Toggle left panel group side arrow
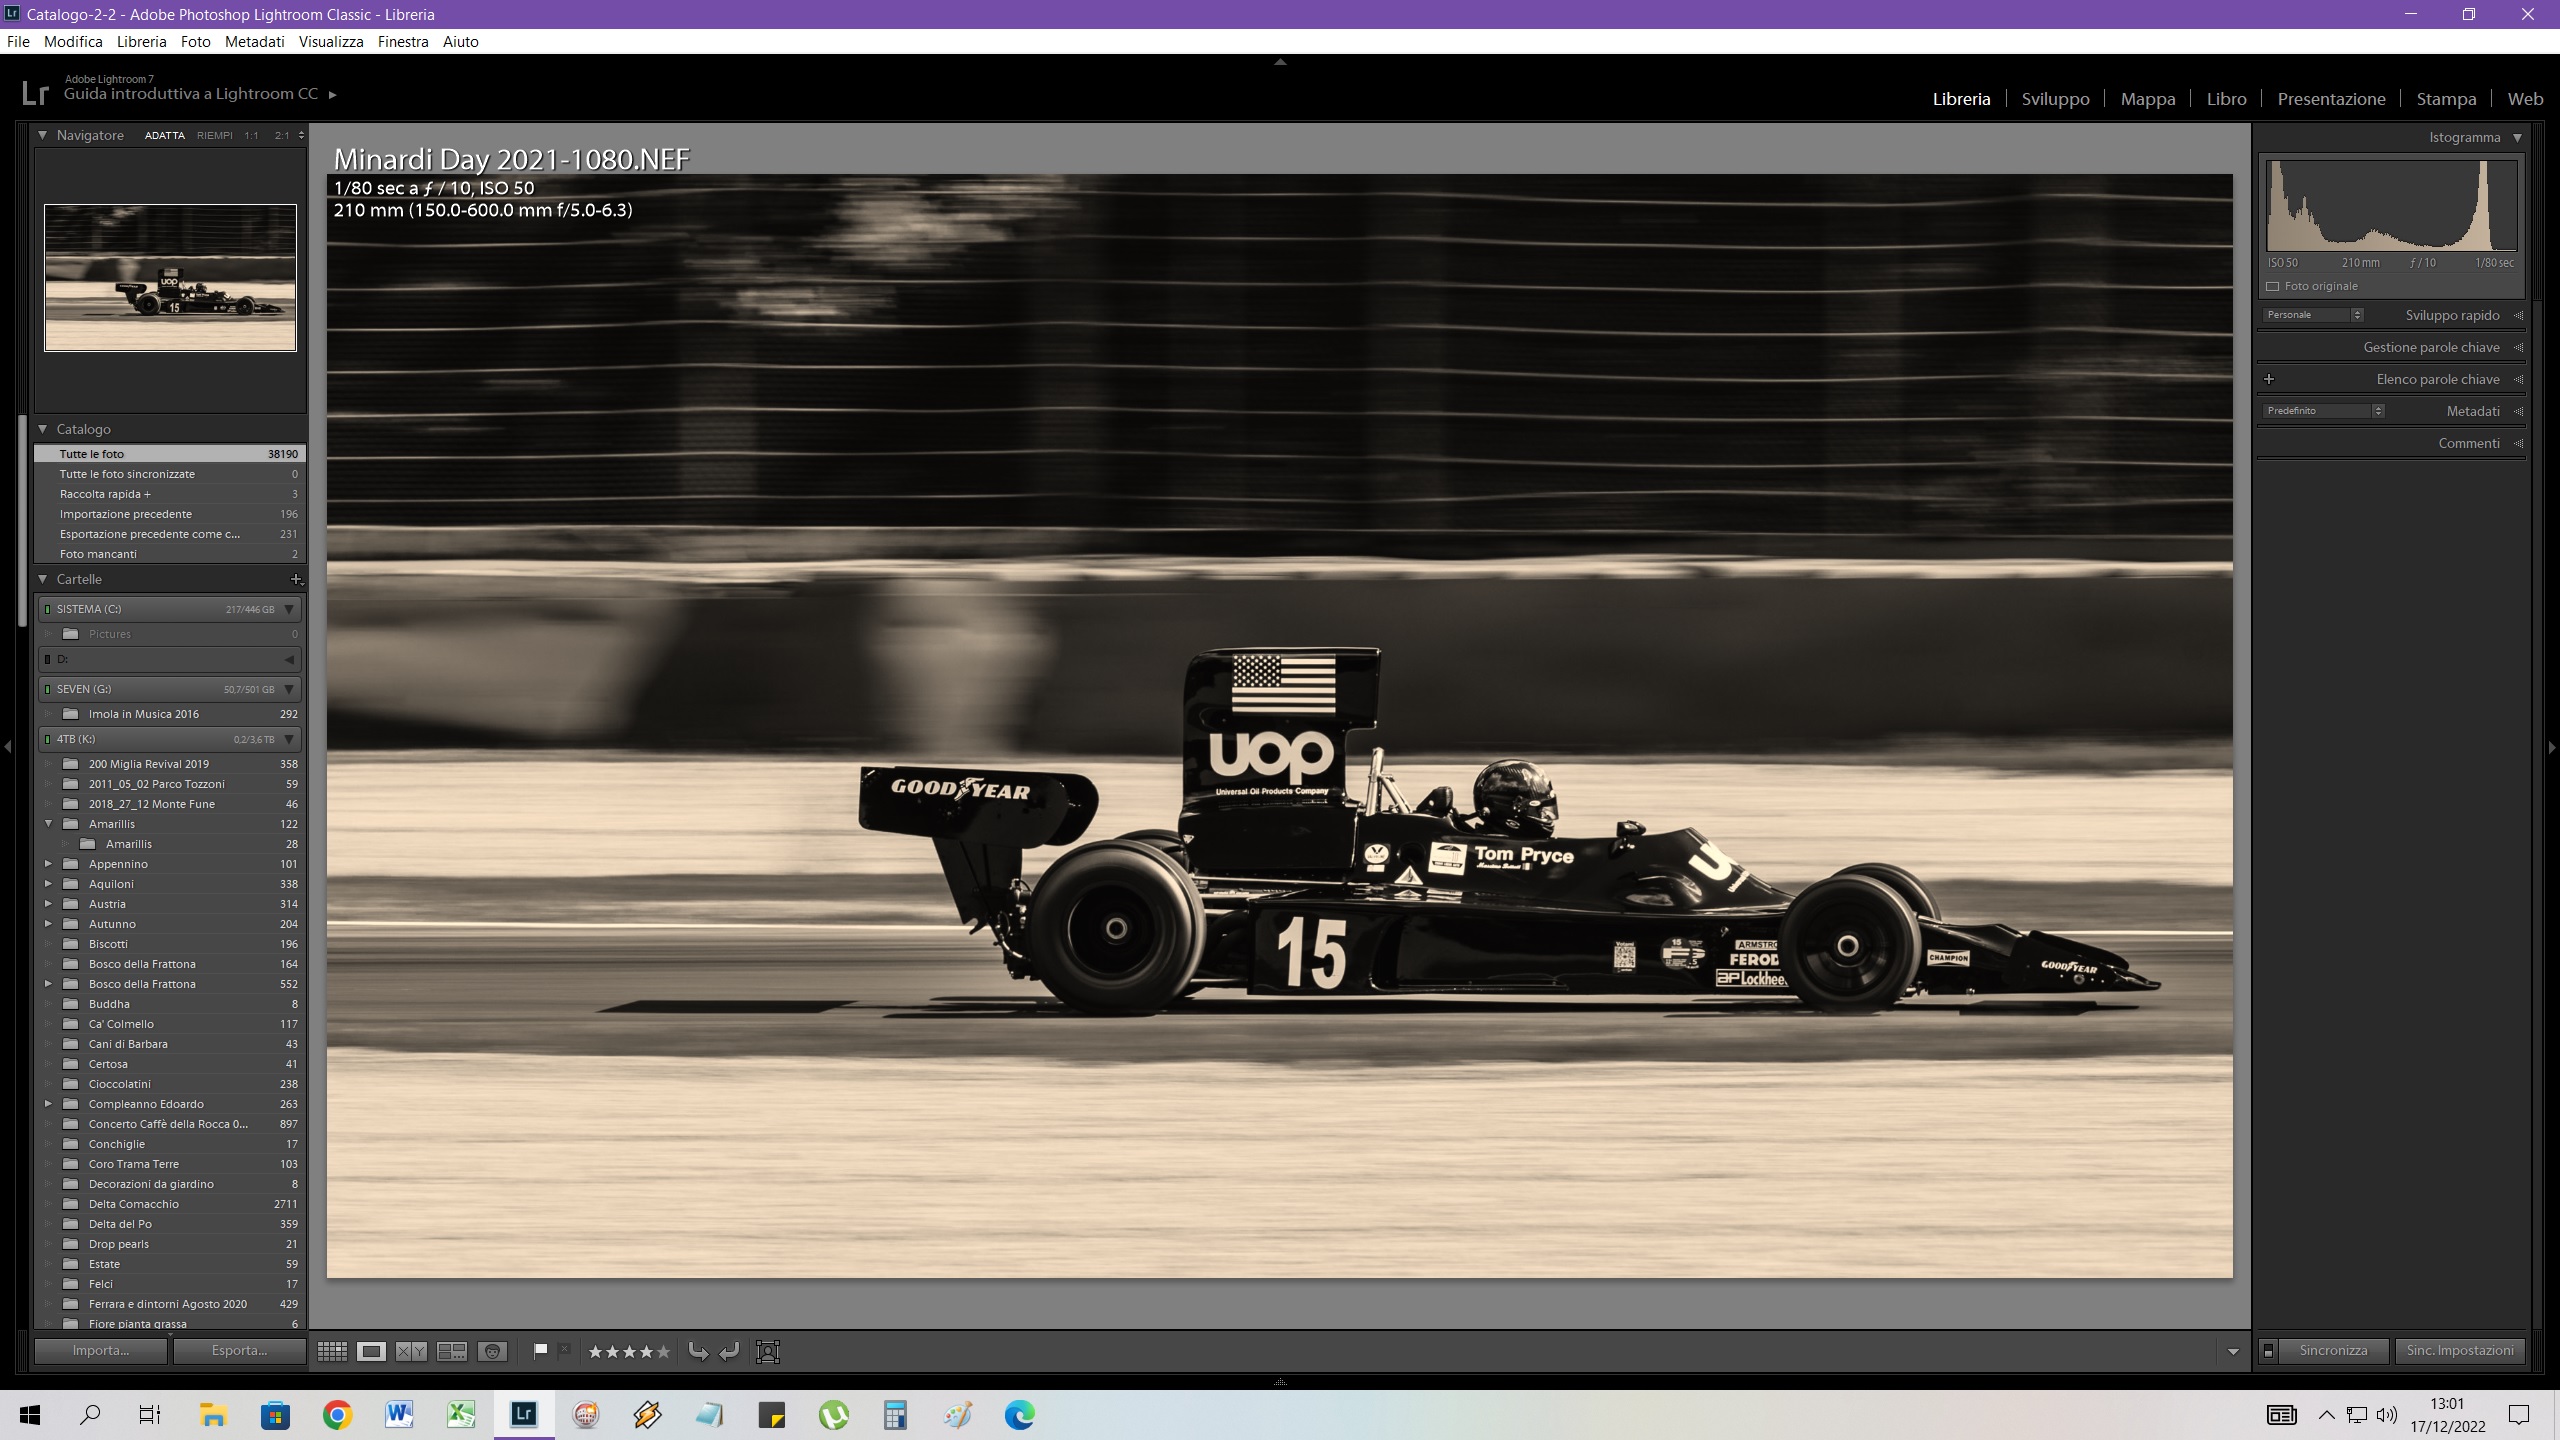The image size is (2560, 1440). pos(7,747)
